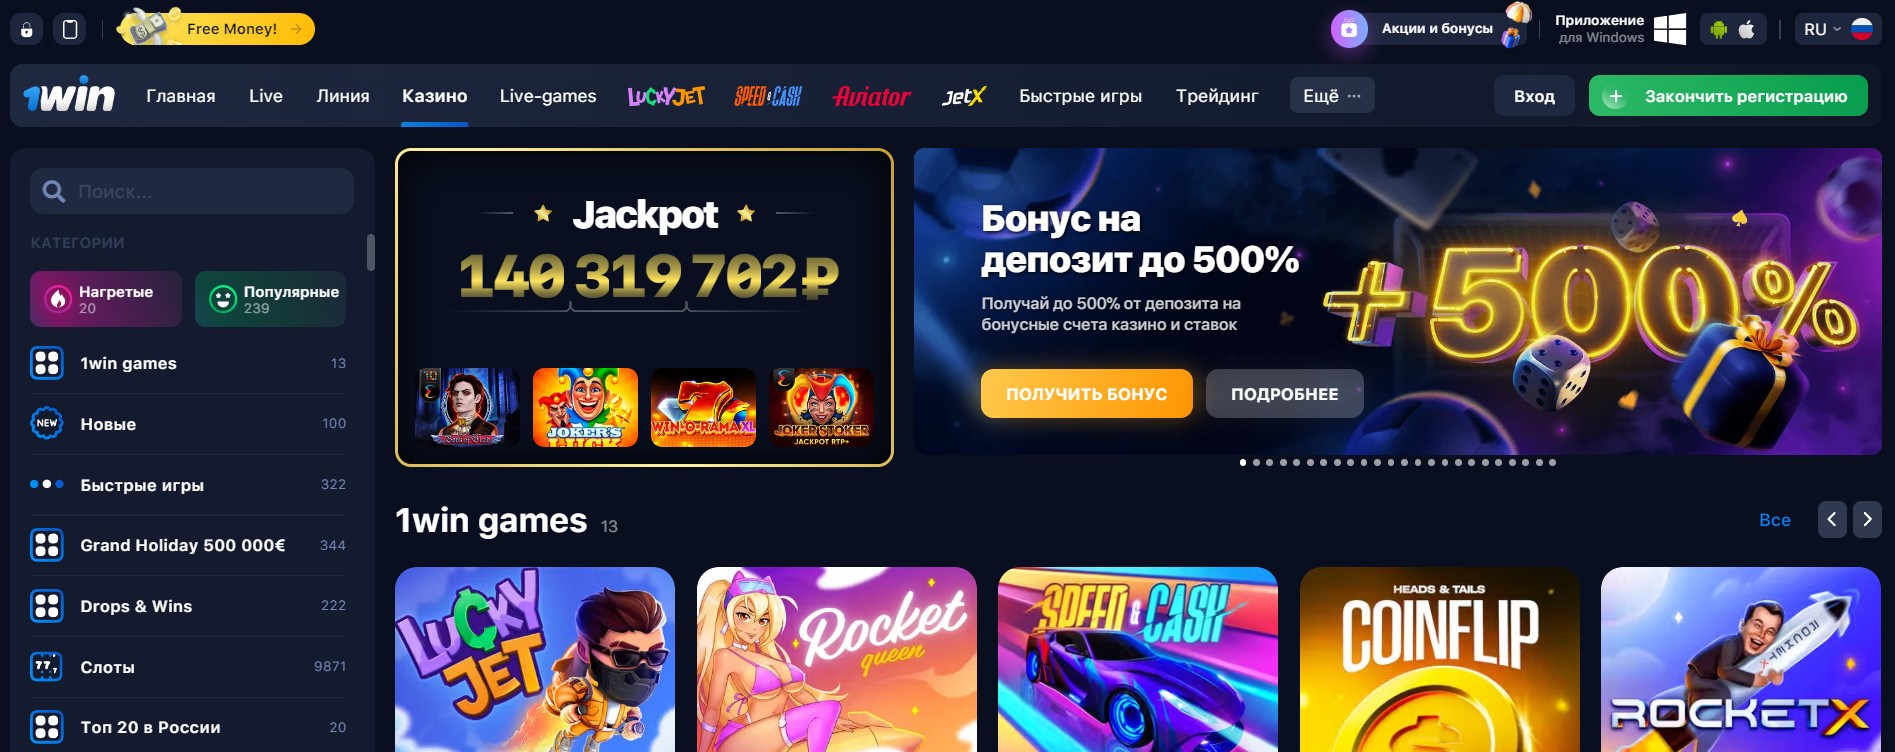This screenshot has width=1895, height=752.
Task: Open the Windows app download icon
Action: point(1669,29)
